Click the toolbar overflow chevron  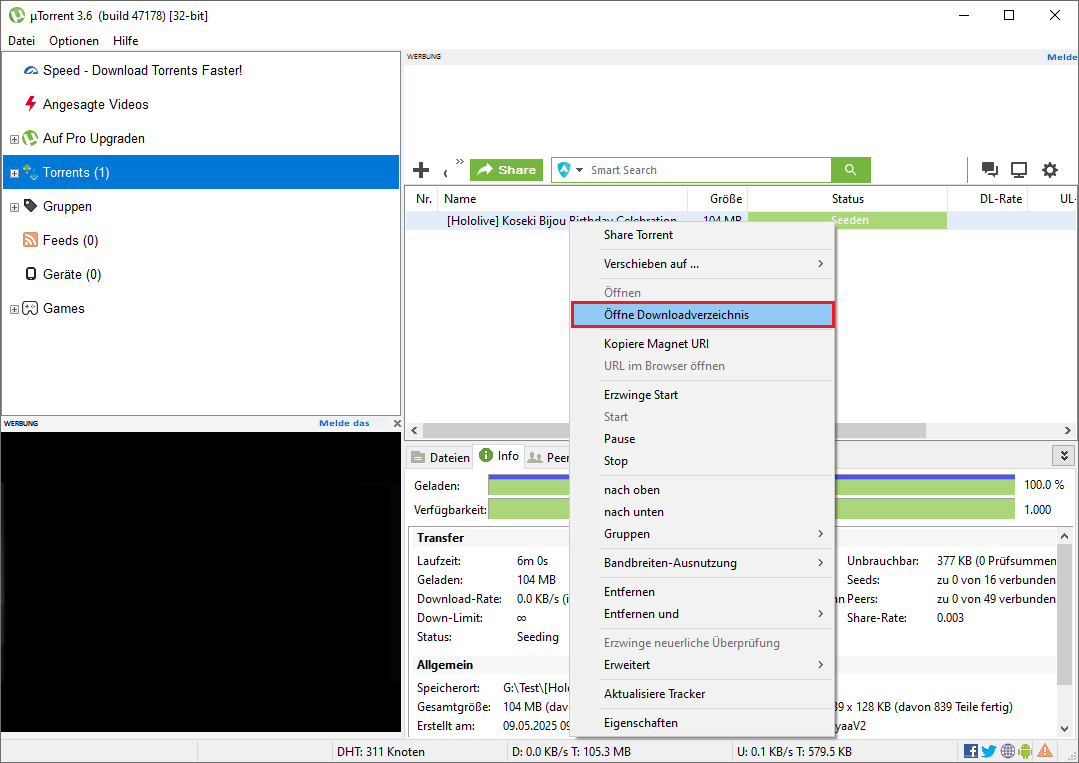(460, 162)
